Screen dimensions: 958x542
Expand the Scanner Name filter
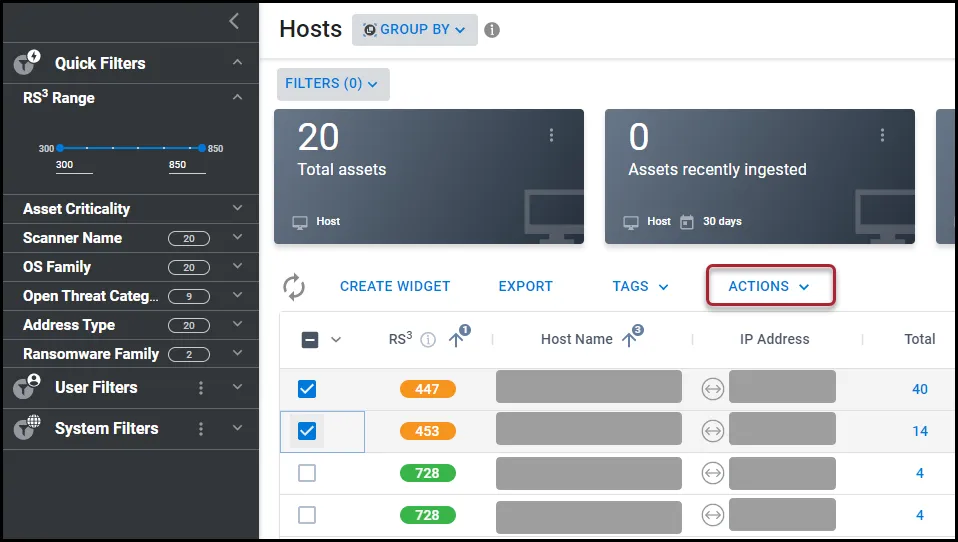click(238, 236)
